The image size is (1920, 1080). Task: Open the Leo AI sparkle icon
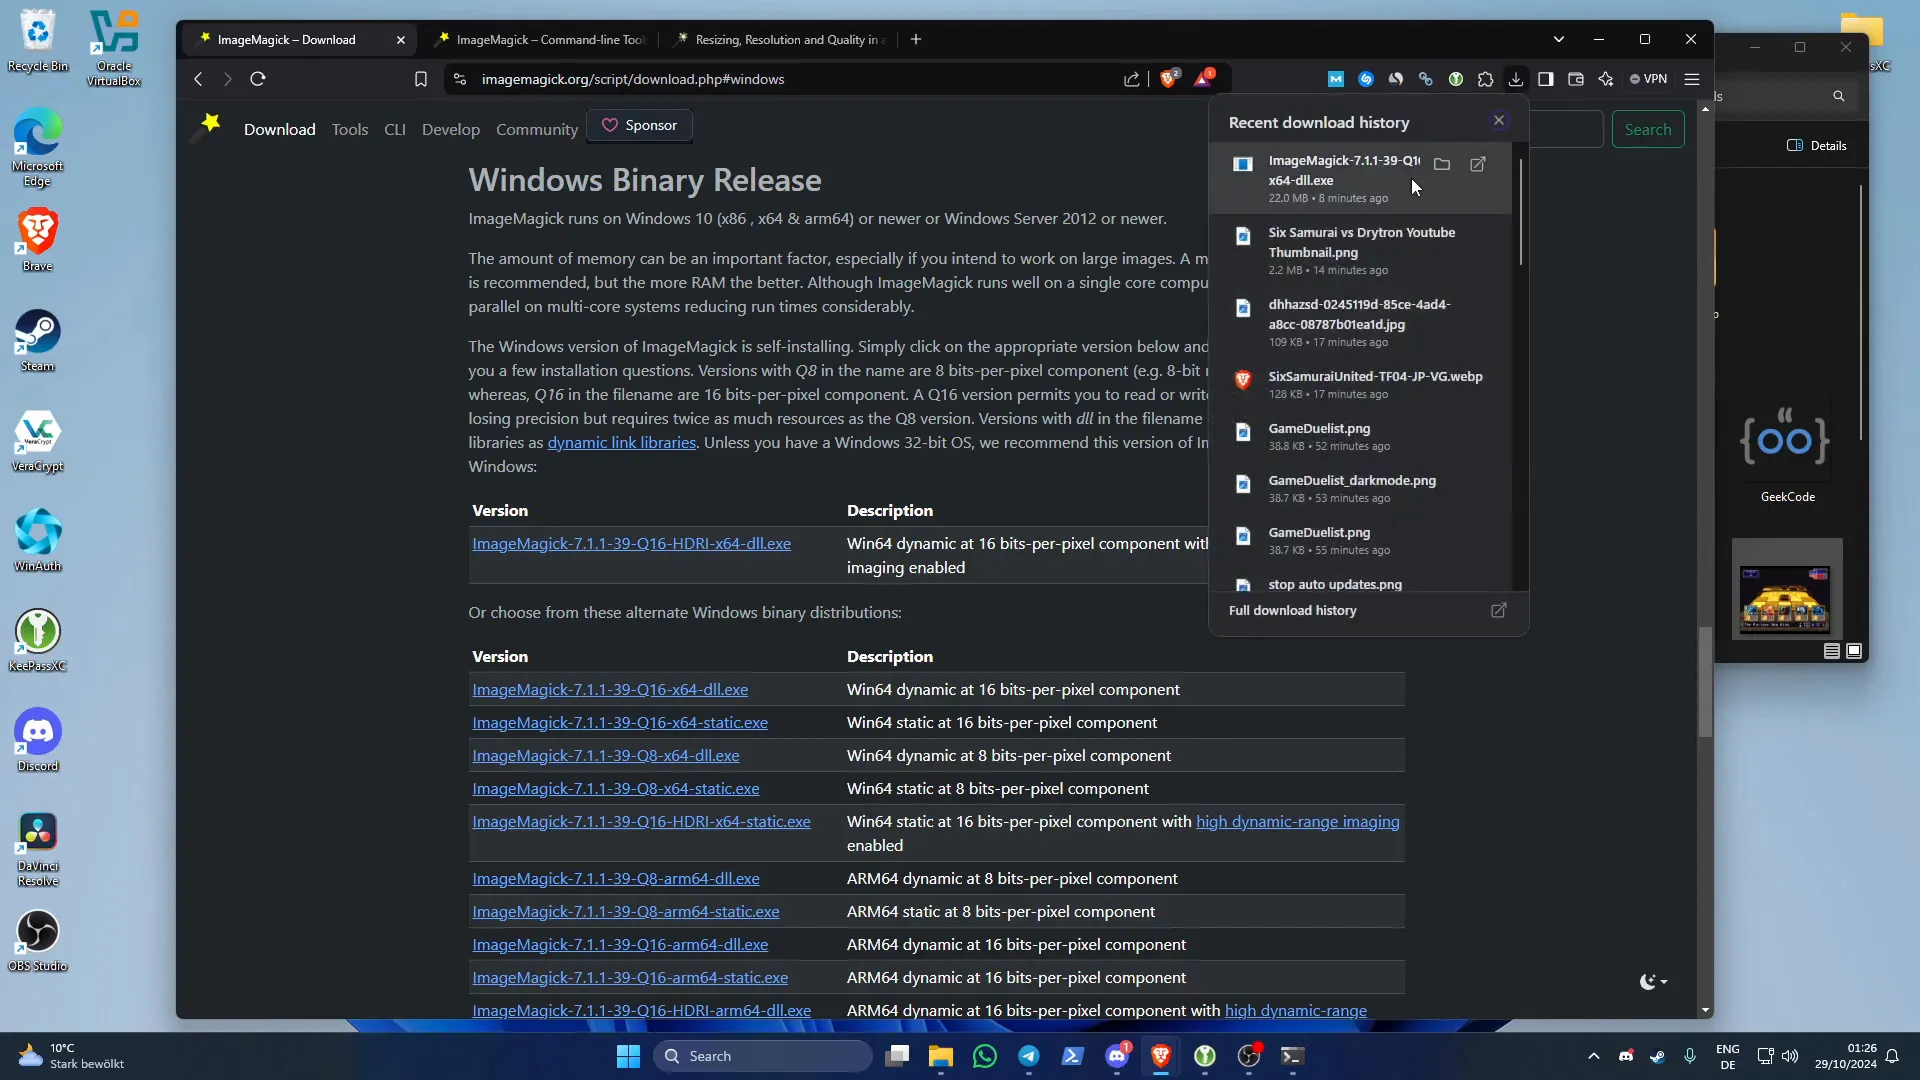pos(1606,79)
